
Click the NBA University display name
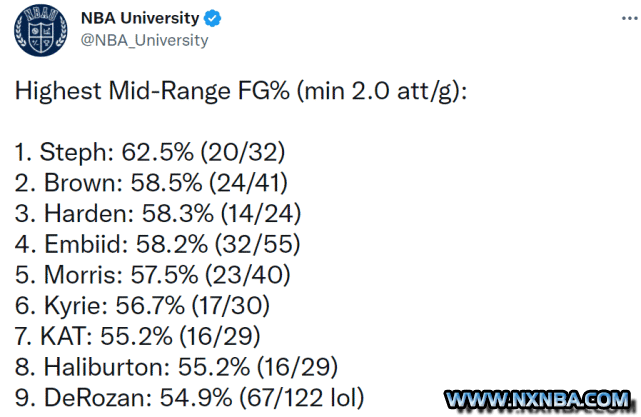coord(140,18)
